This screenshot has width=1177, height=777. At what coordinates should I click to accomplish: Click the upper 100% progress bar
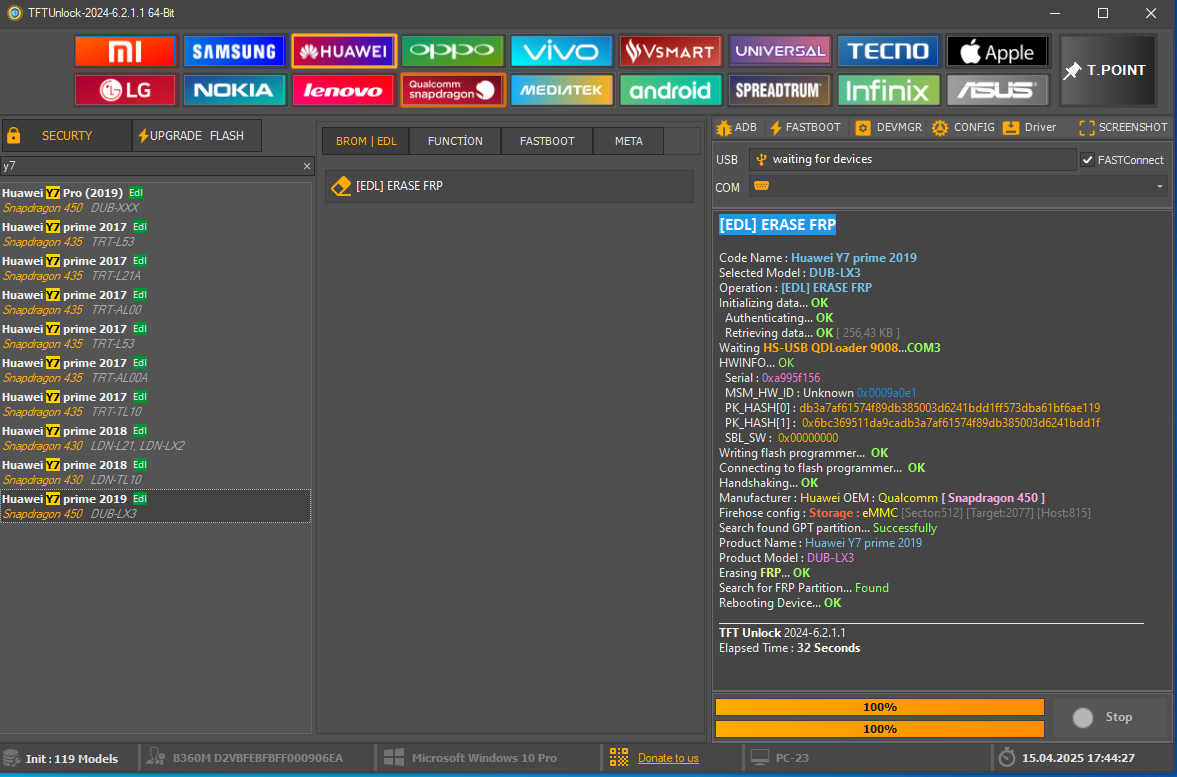tap(880, 707)
